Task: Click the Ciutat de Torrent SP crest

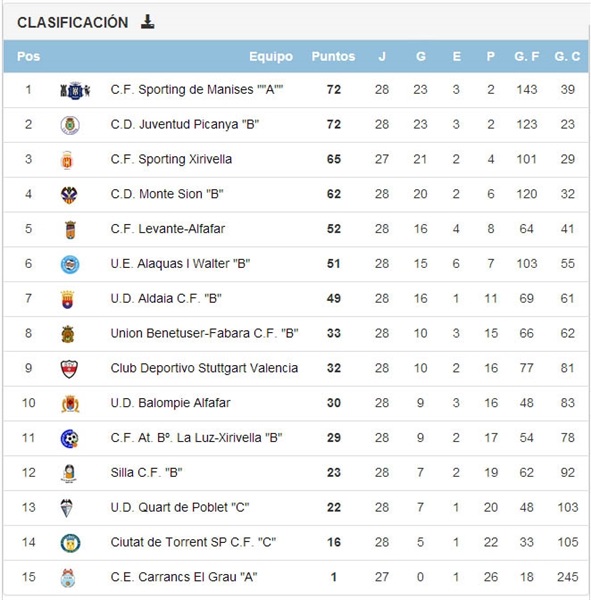Action: [70, 543]
